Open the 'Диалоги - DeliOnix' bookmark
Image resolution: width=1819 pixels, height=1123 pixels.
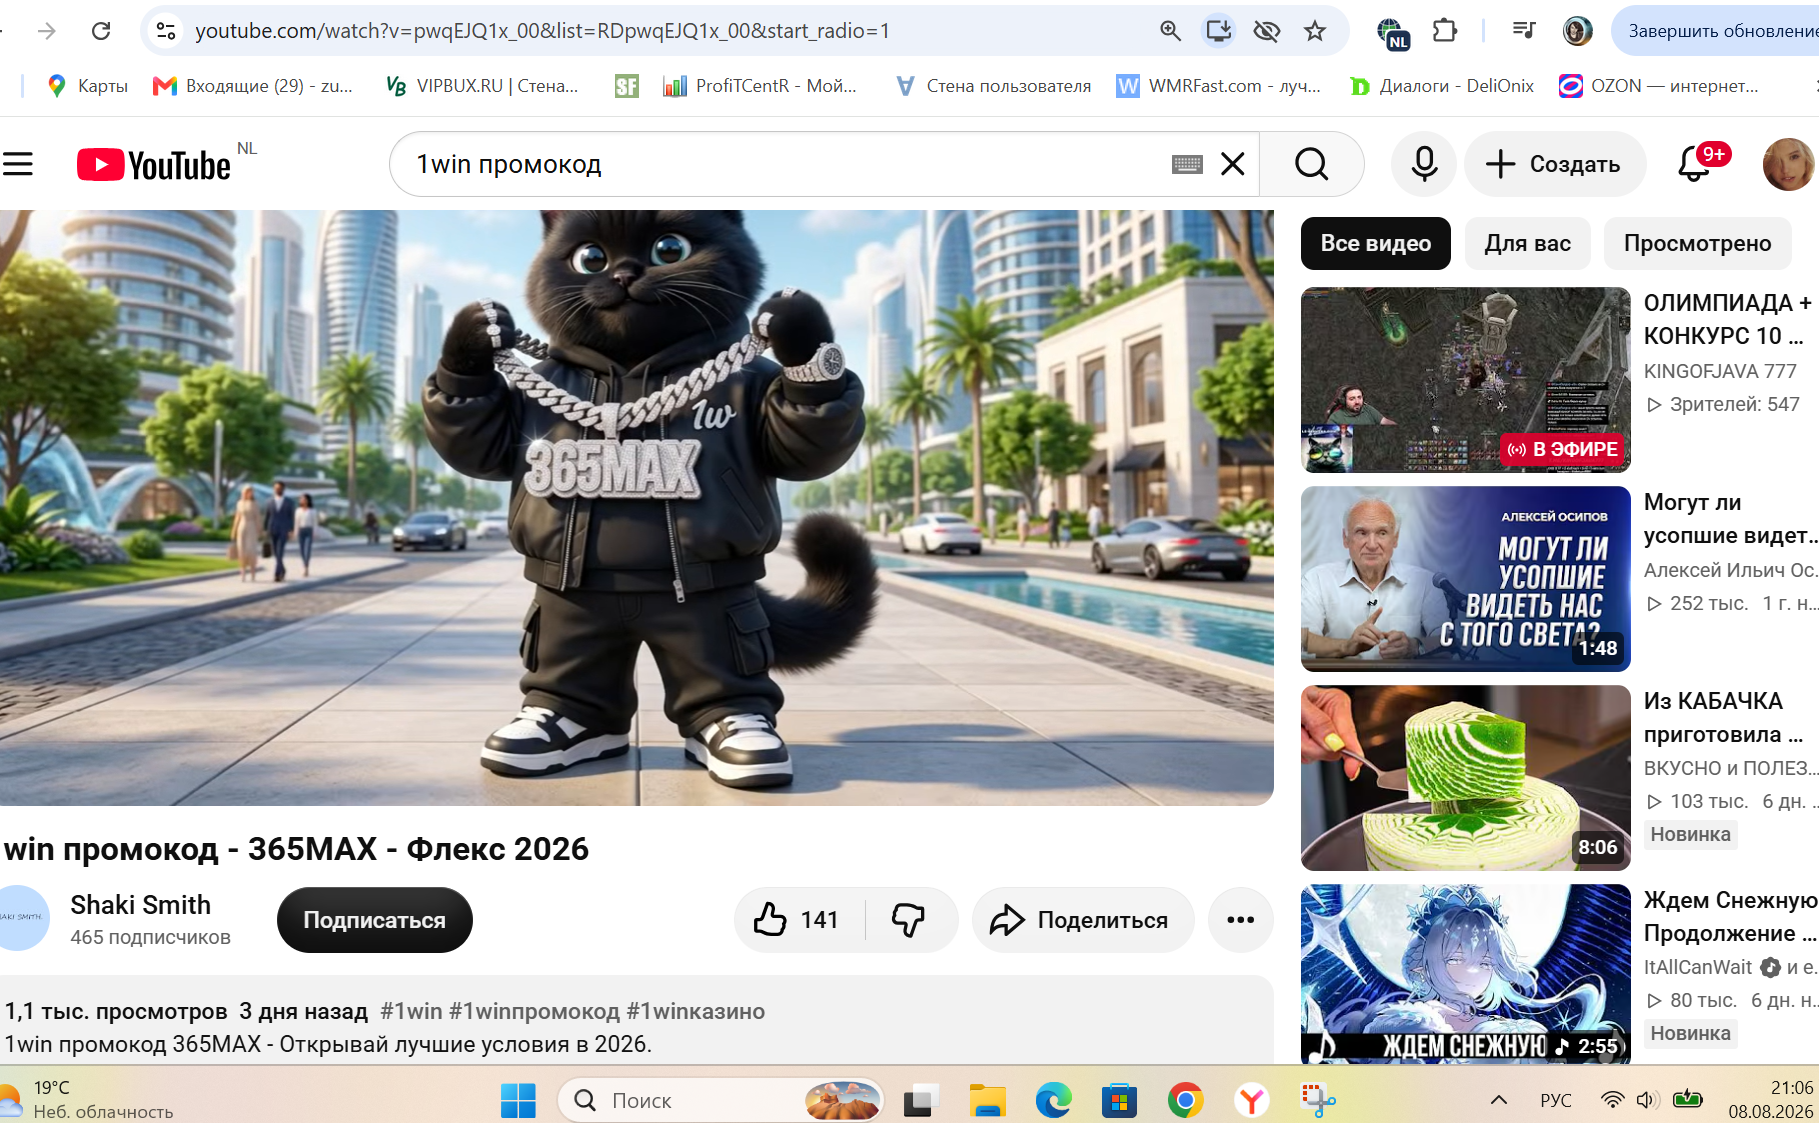pos(1441,86)
